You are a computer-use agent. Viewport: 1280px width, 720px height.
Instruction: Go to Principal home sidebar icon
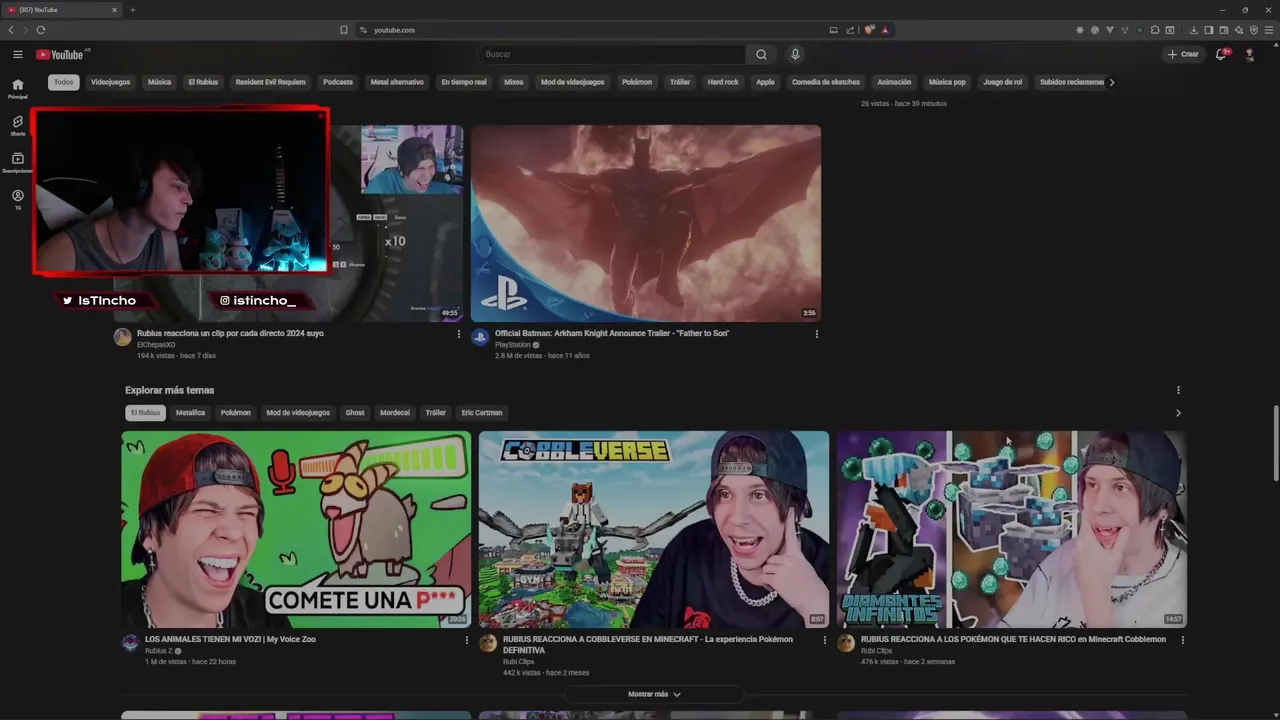point(17,88)
